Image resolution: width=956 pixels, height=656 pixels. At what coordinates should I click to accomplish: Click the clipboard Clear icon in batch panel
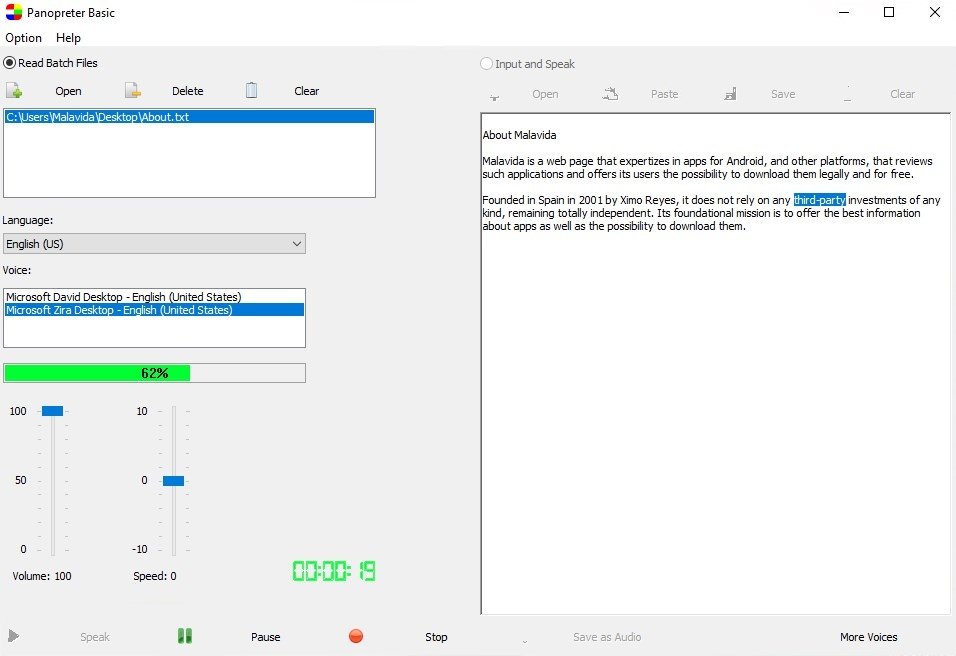coord(251,90)
